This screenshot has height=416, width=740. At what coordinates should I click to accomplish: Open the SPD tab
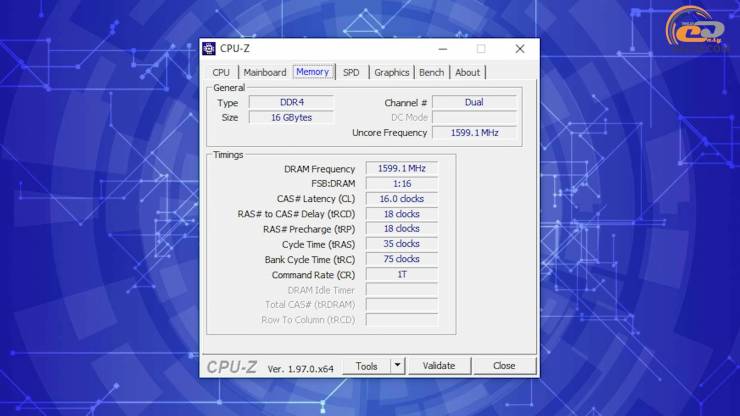[351, 73]
